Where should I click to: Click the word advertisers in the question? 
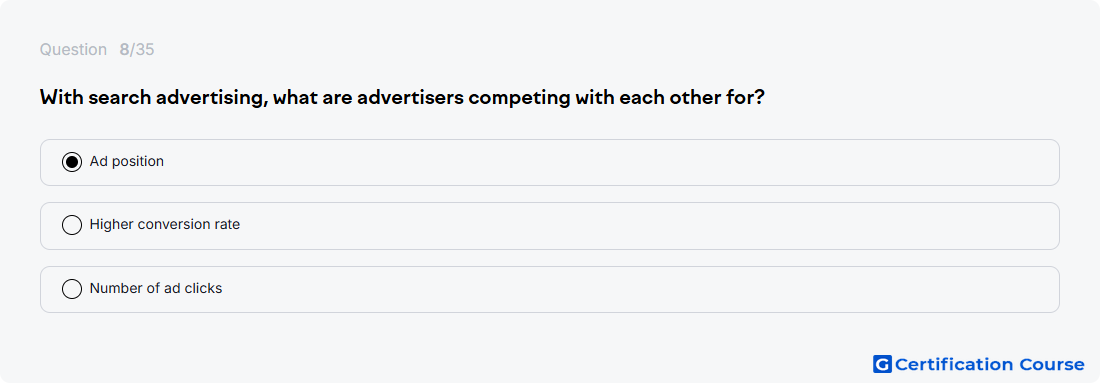tap(410, 98)
